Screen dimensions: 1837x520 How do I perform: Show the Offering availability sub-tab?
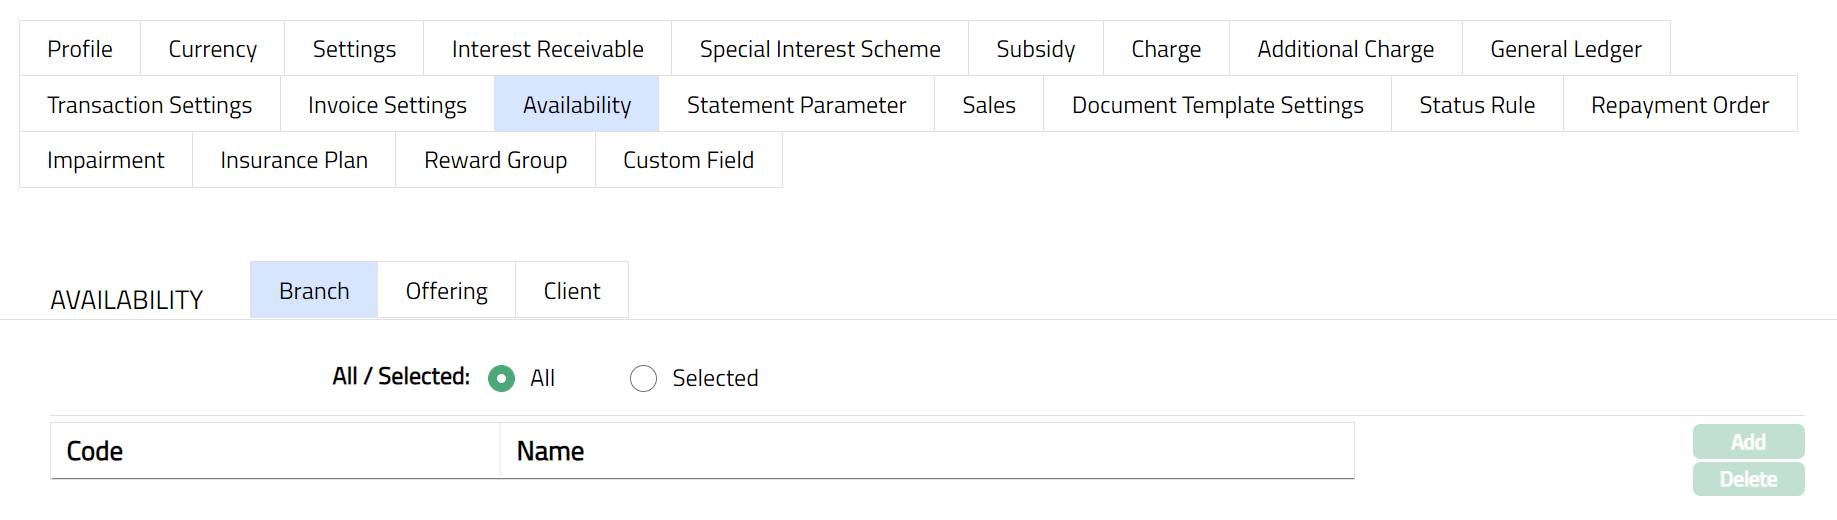click(x=446, y=291)
